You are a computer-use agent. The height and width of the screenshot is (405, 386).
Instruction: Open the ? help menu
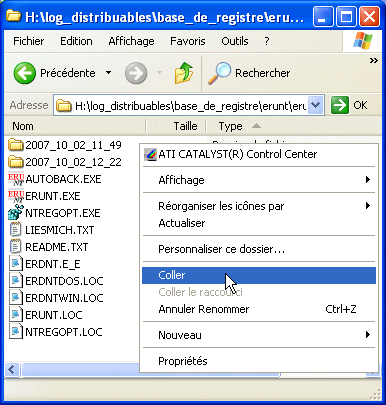click(x=267, y=41)
